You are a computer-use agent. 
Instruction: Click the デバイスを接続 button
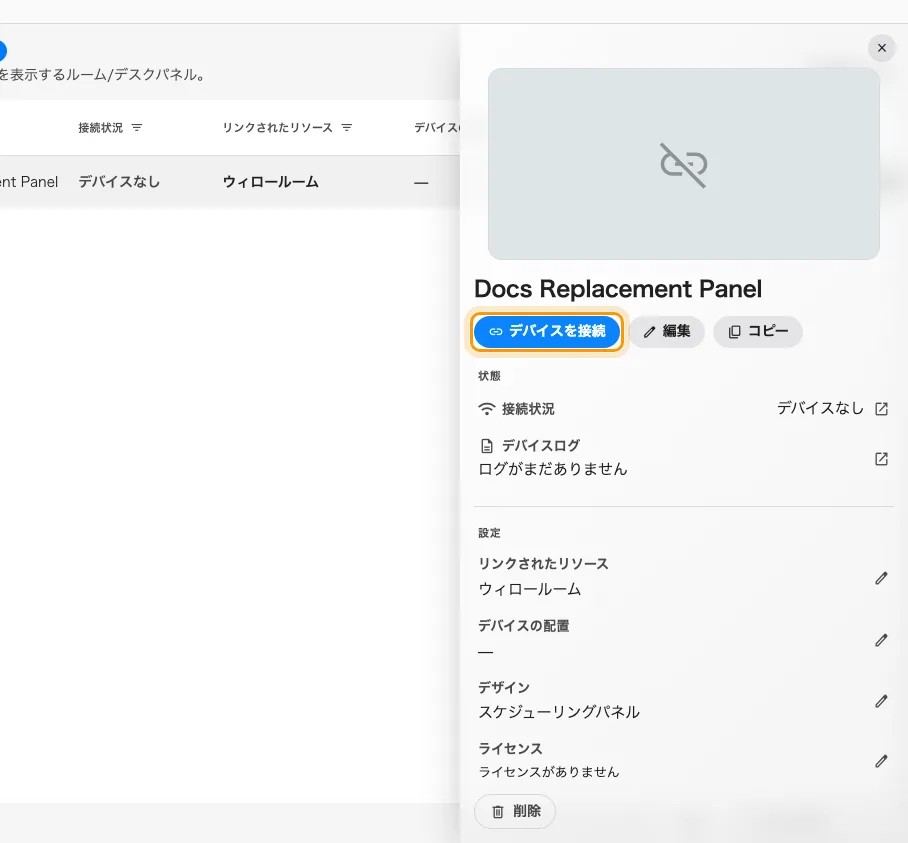547,331
